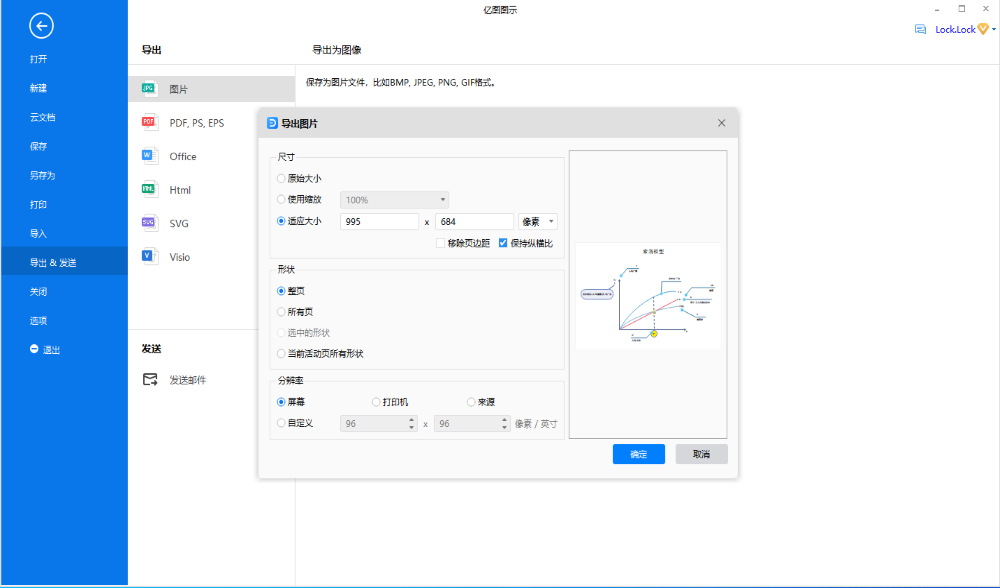The width and height of the screenshot is (1000, 588).
Task: Select 原始大小 size option
Action: coord(281,179)
